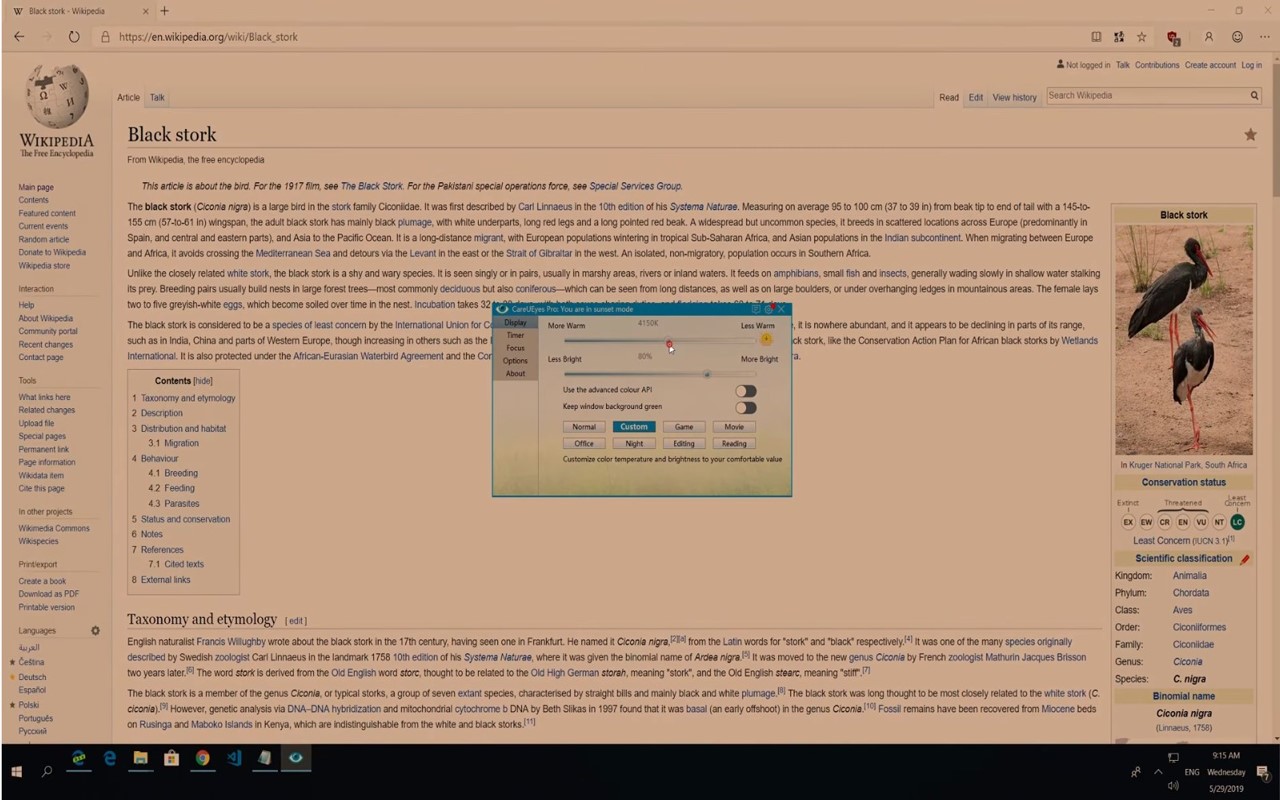Click black stork photo thumbnail
The image size is (1280, 800).
1184,339
